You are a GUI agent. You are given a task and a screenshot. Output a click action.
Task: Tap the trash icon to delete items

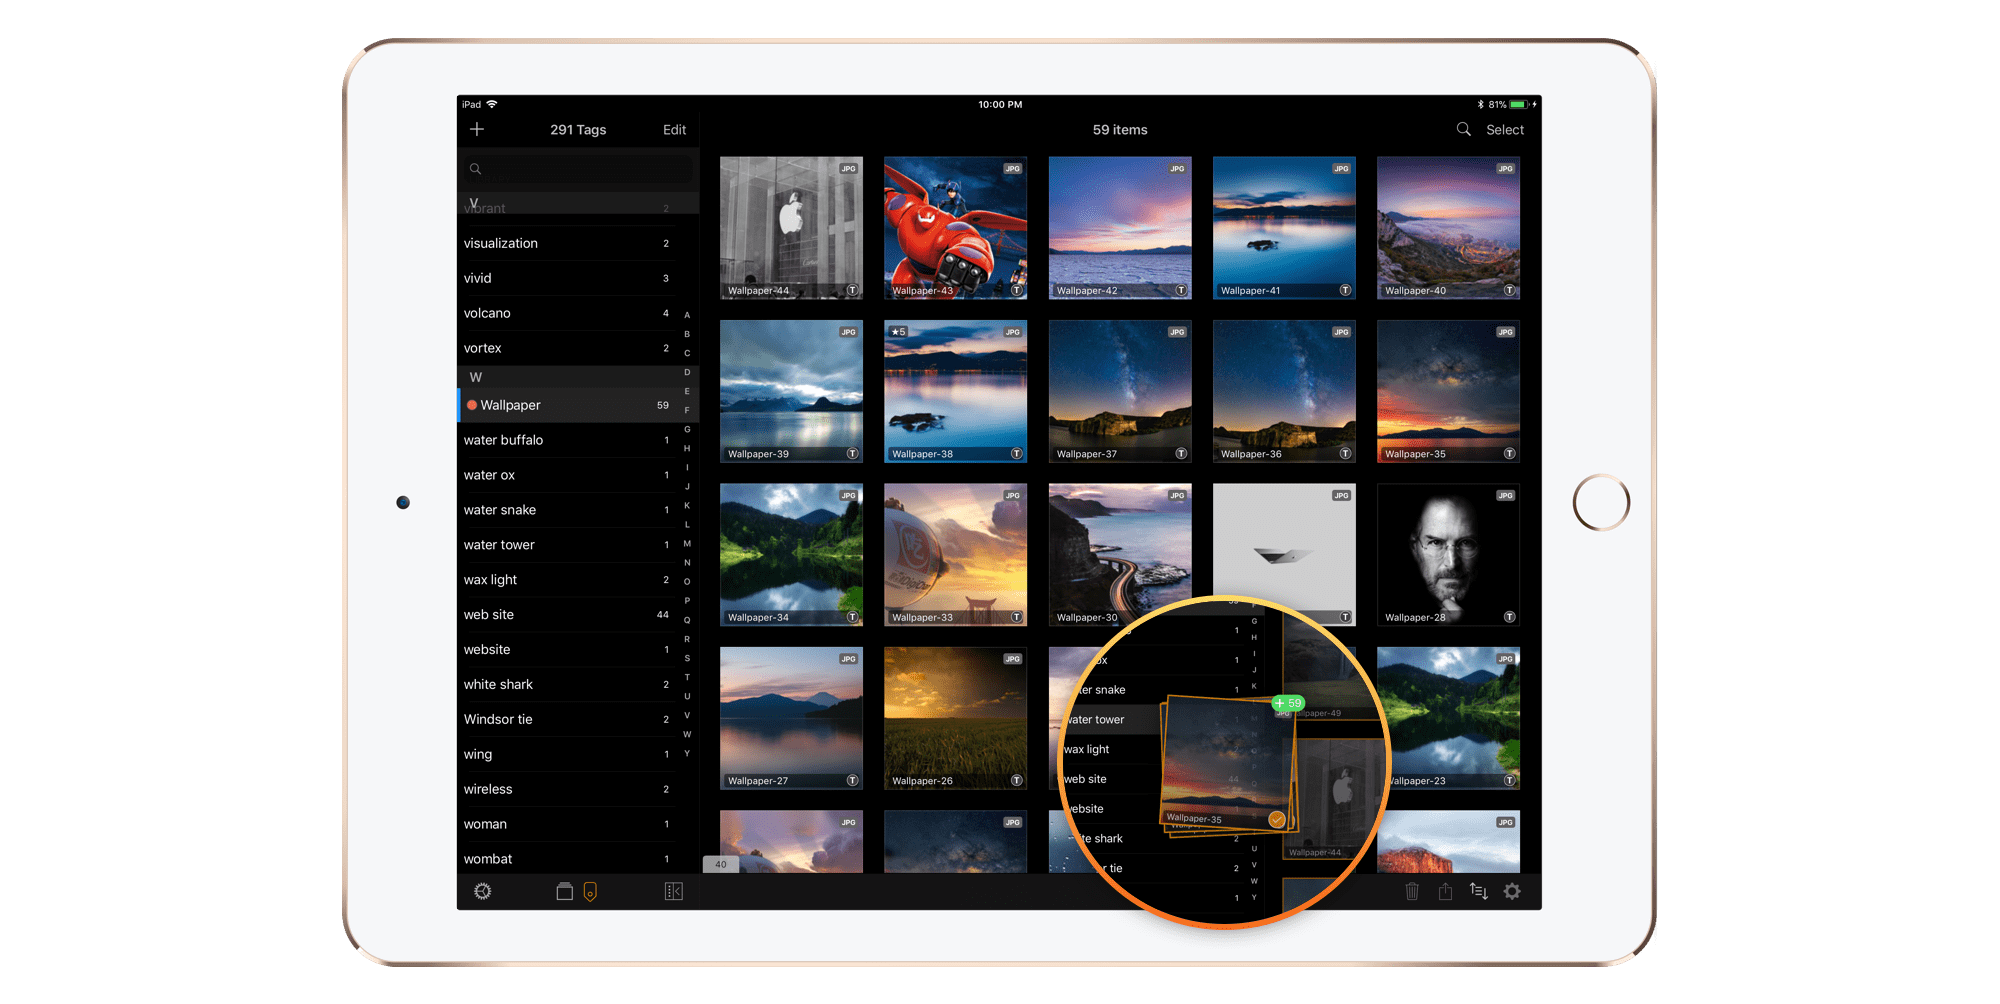click(1412, 891)
